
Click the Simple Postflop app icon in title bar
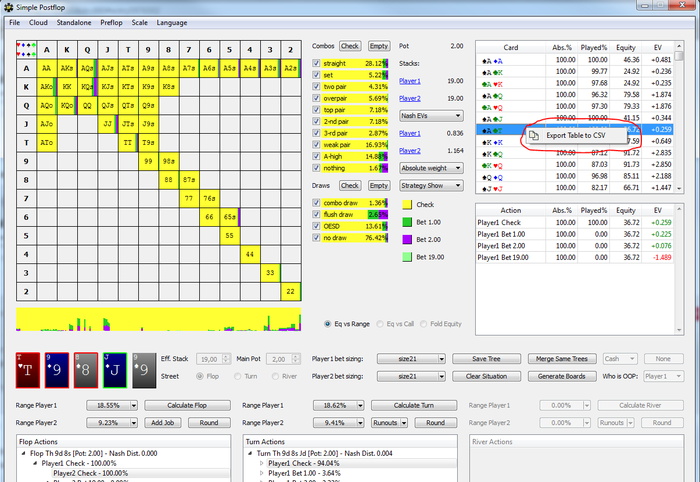pos(8,7)
